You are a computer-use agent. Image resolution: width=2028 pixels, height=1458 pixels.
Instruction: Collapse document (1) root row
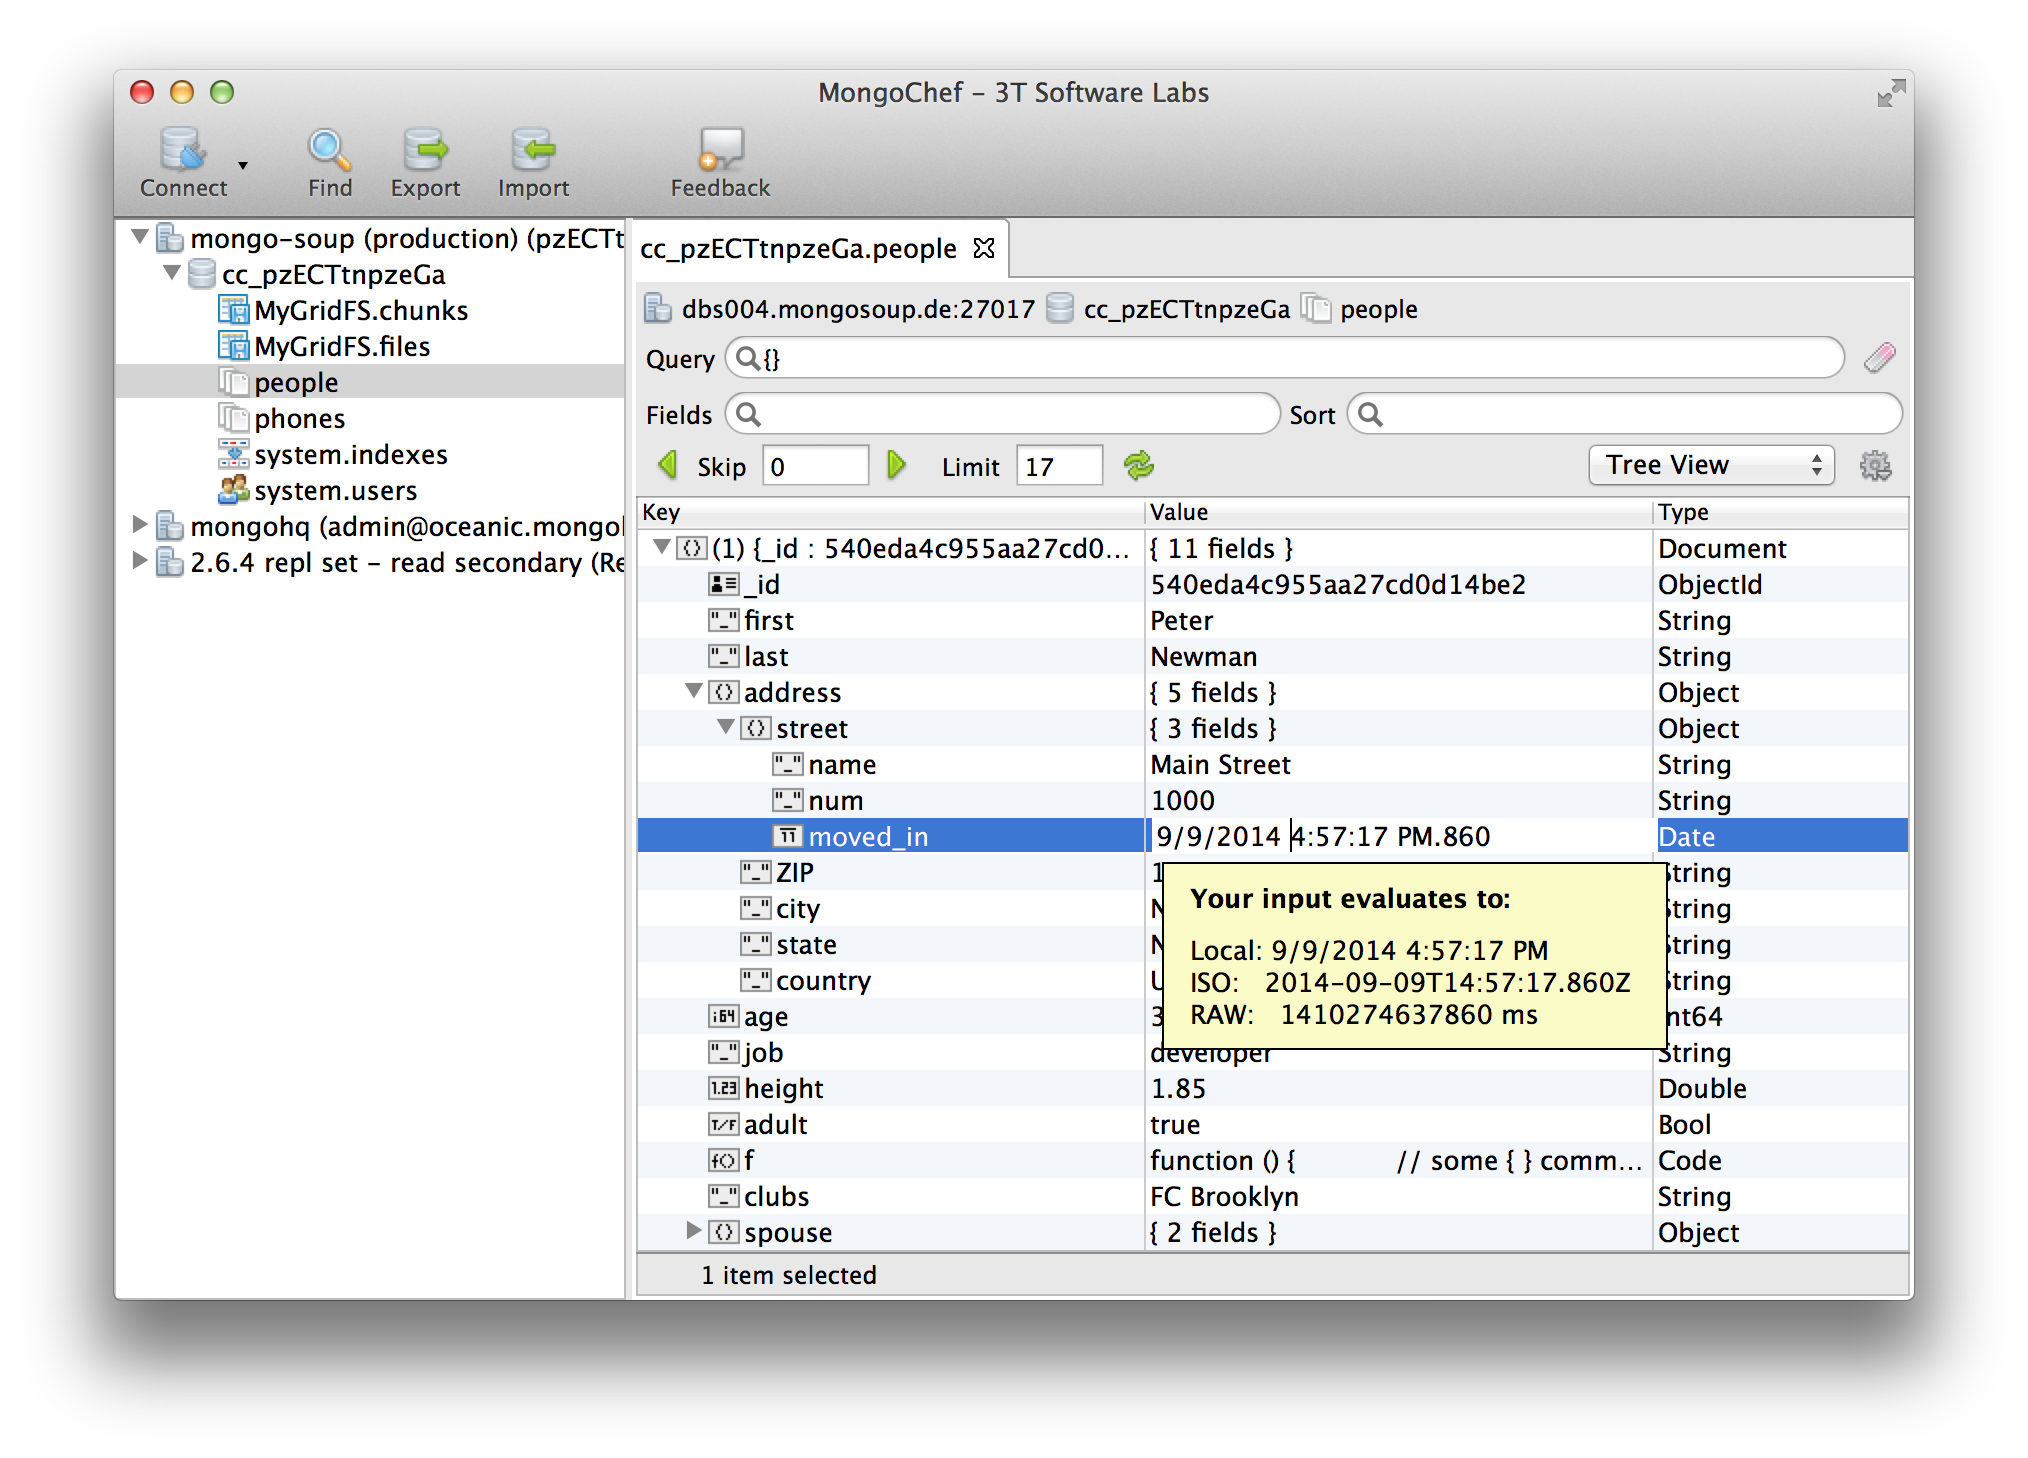(x=661, y=547)
